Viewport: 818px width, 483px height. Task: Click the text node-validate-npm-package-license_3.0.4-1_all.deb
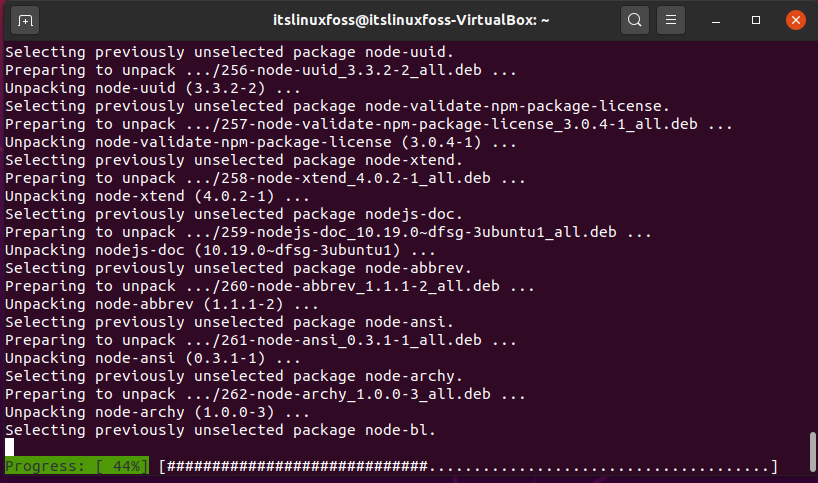click(477, 124)
